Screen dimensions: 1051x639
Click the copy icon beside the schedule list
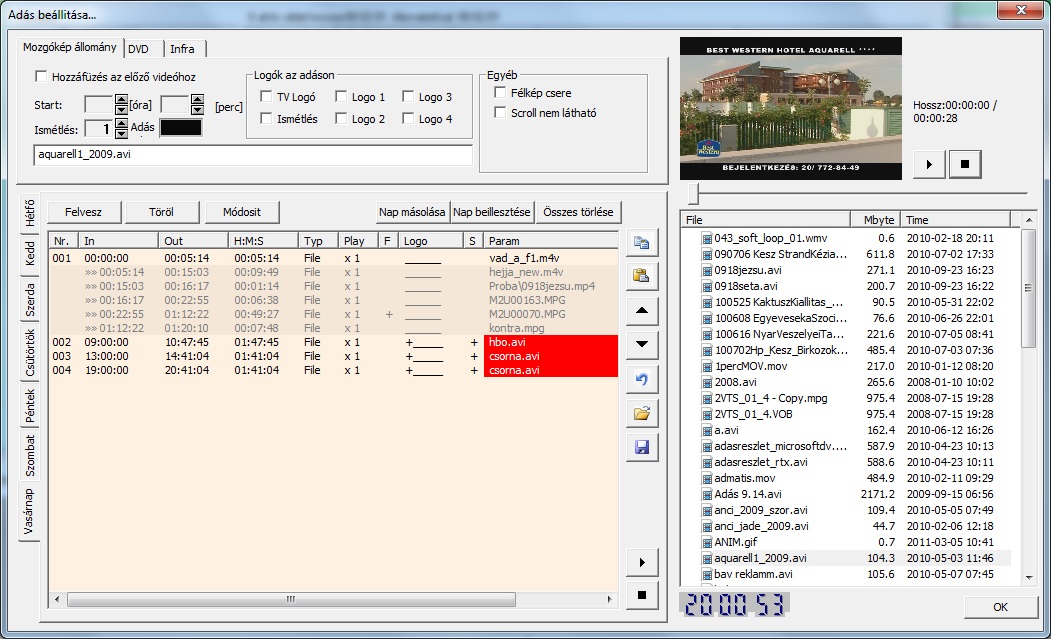click(641, 242)
